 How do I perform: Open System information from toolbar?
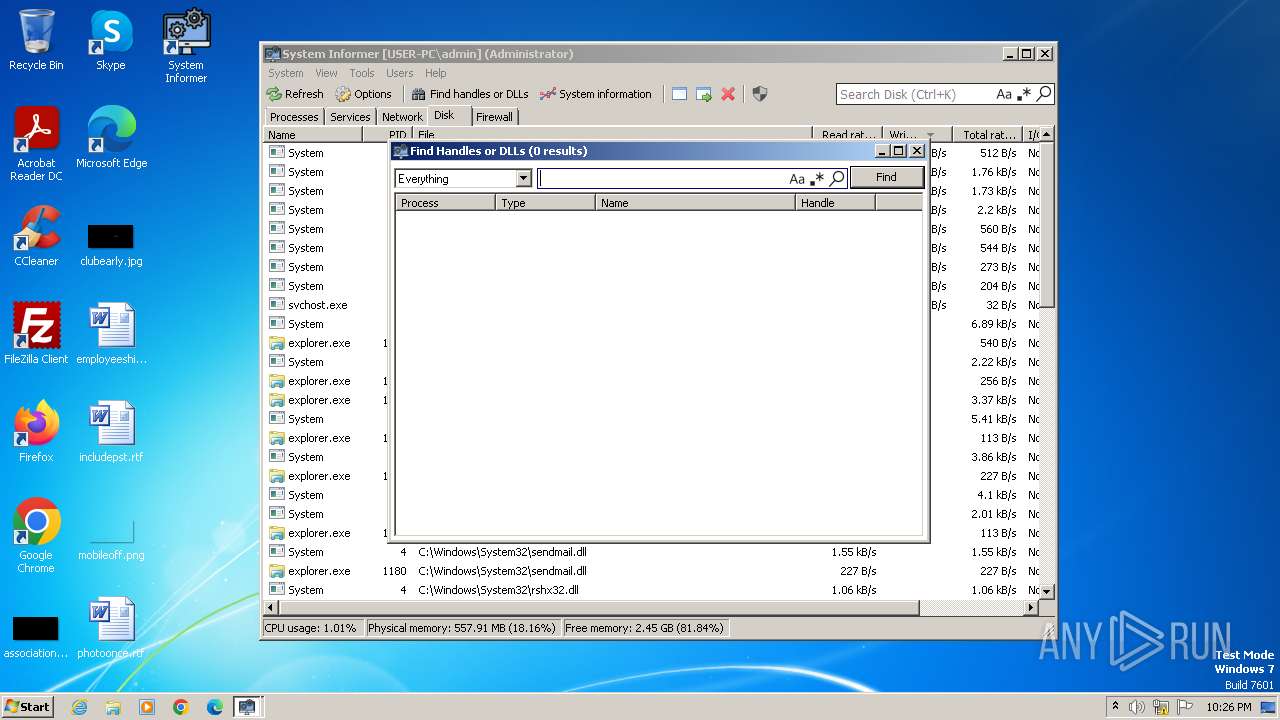(595, 94)
